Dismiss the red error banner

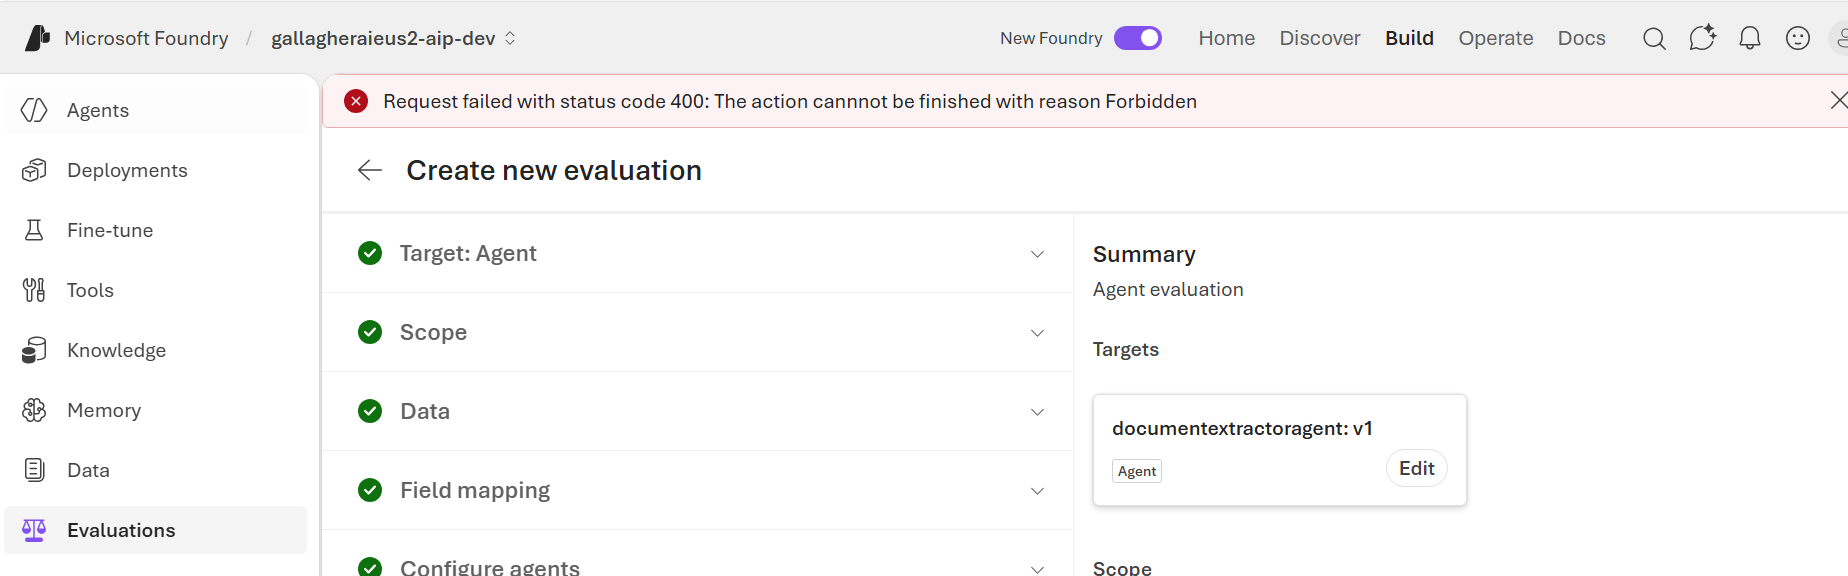(1838, 100)
